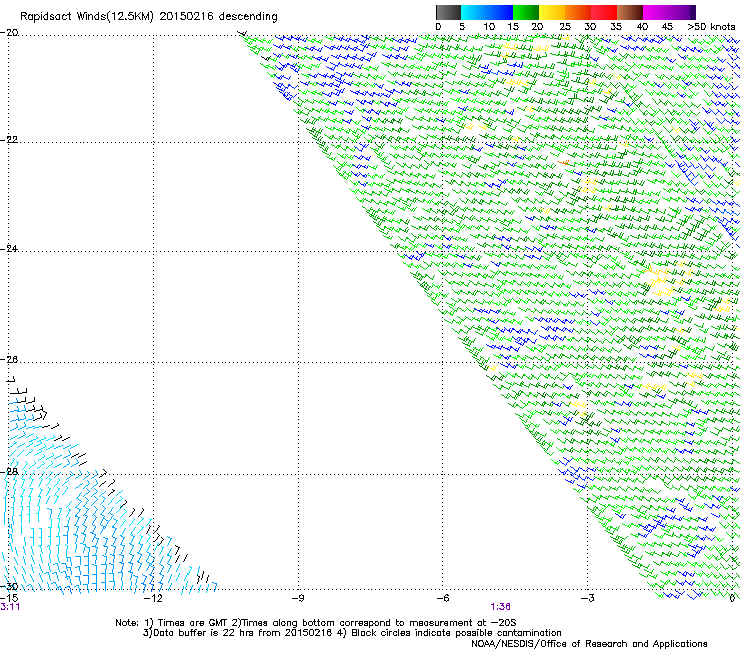Select the green 15-20 knots legend color
The height and width of the screenshot is (650, 740).
tap(526, 12)
